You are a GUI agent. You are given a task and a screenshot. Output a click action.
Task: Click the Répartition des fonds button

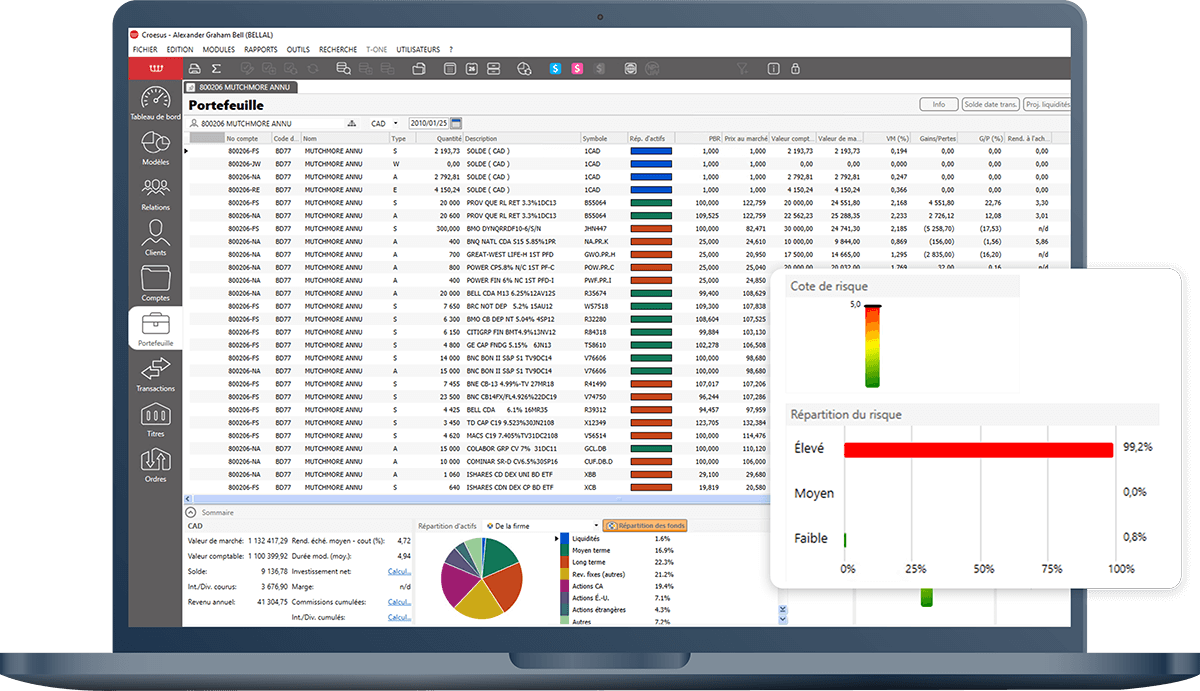pyautogui.click(x=645, y=526)
